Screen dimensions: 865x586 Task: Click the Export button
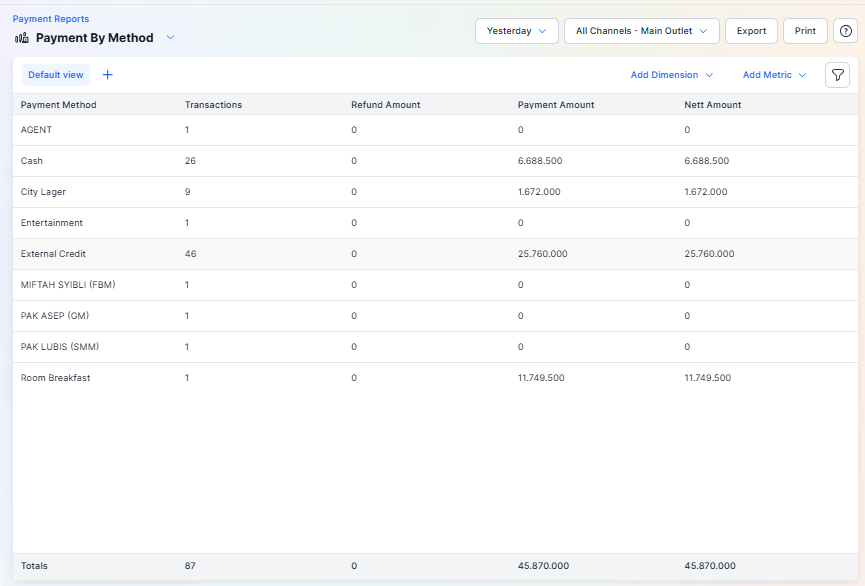[x=751, y=31]
